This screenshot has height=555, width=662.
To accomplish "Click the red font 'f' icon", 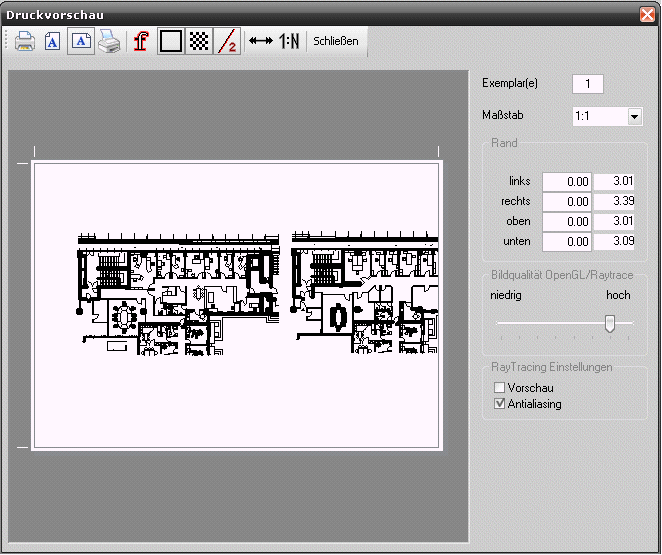I will pos(141,41).
